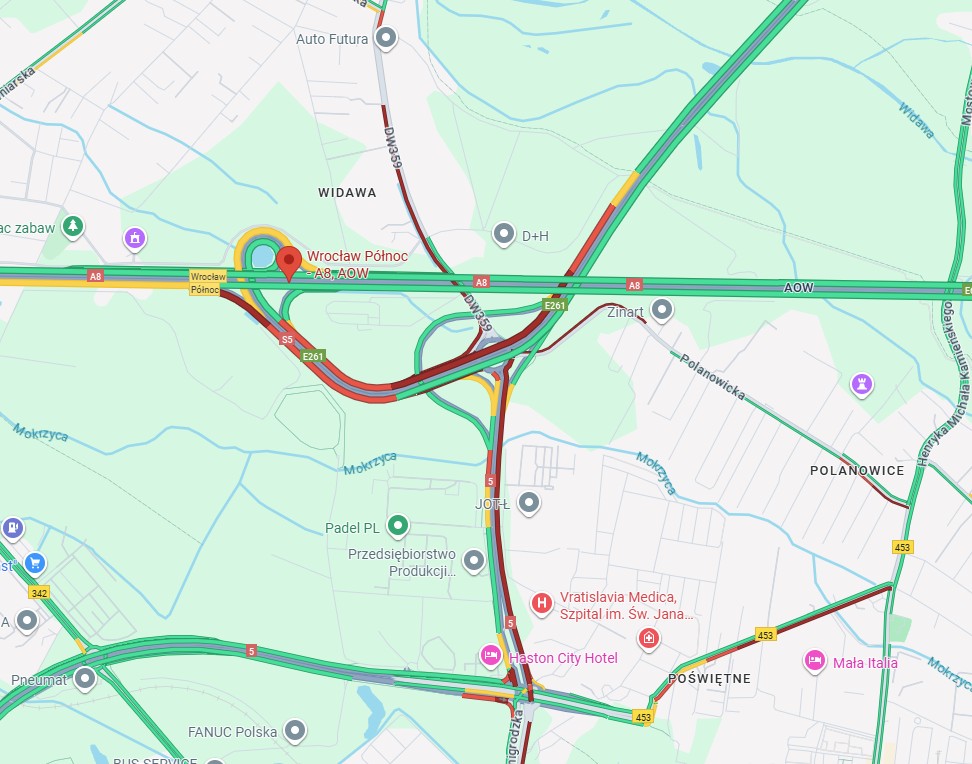Click the red Wrocław Północ location pin
This screenshot has height=764, width=972.
point(288,263)
